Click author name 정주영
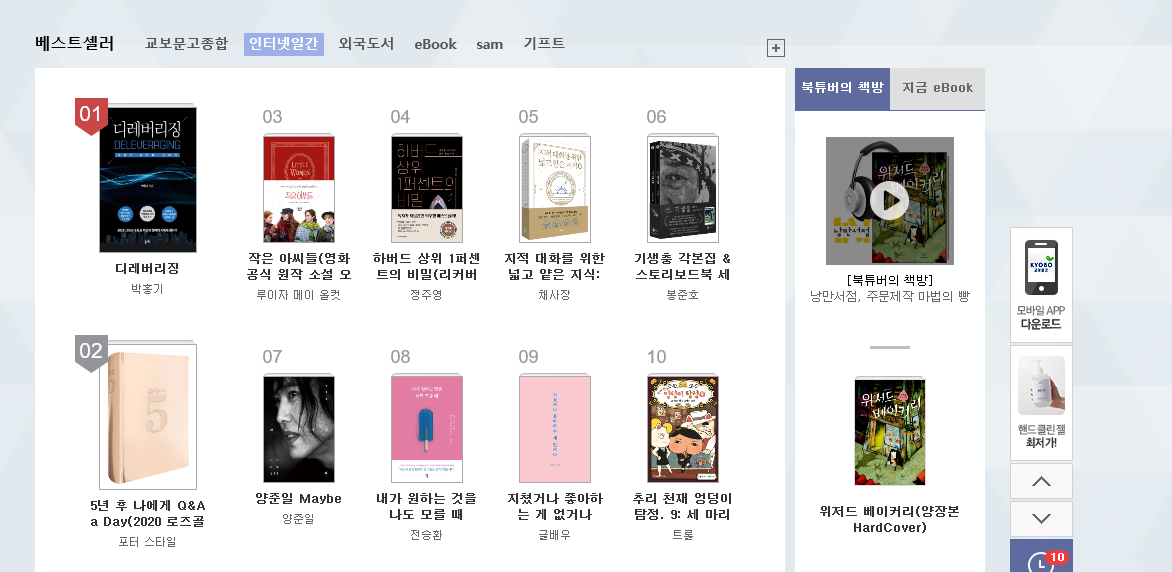Viewport: 1172px width, 572px height. tap(426, 295)
